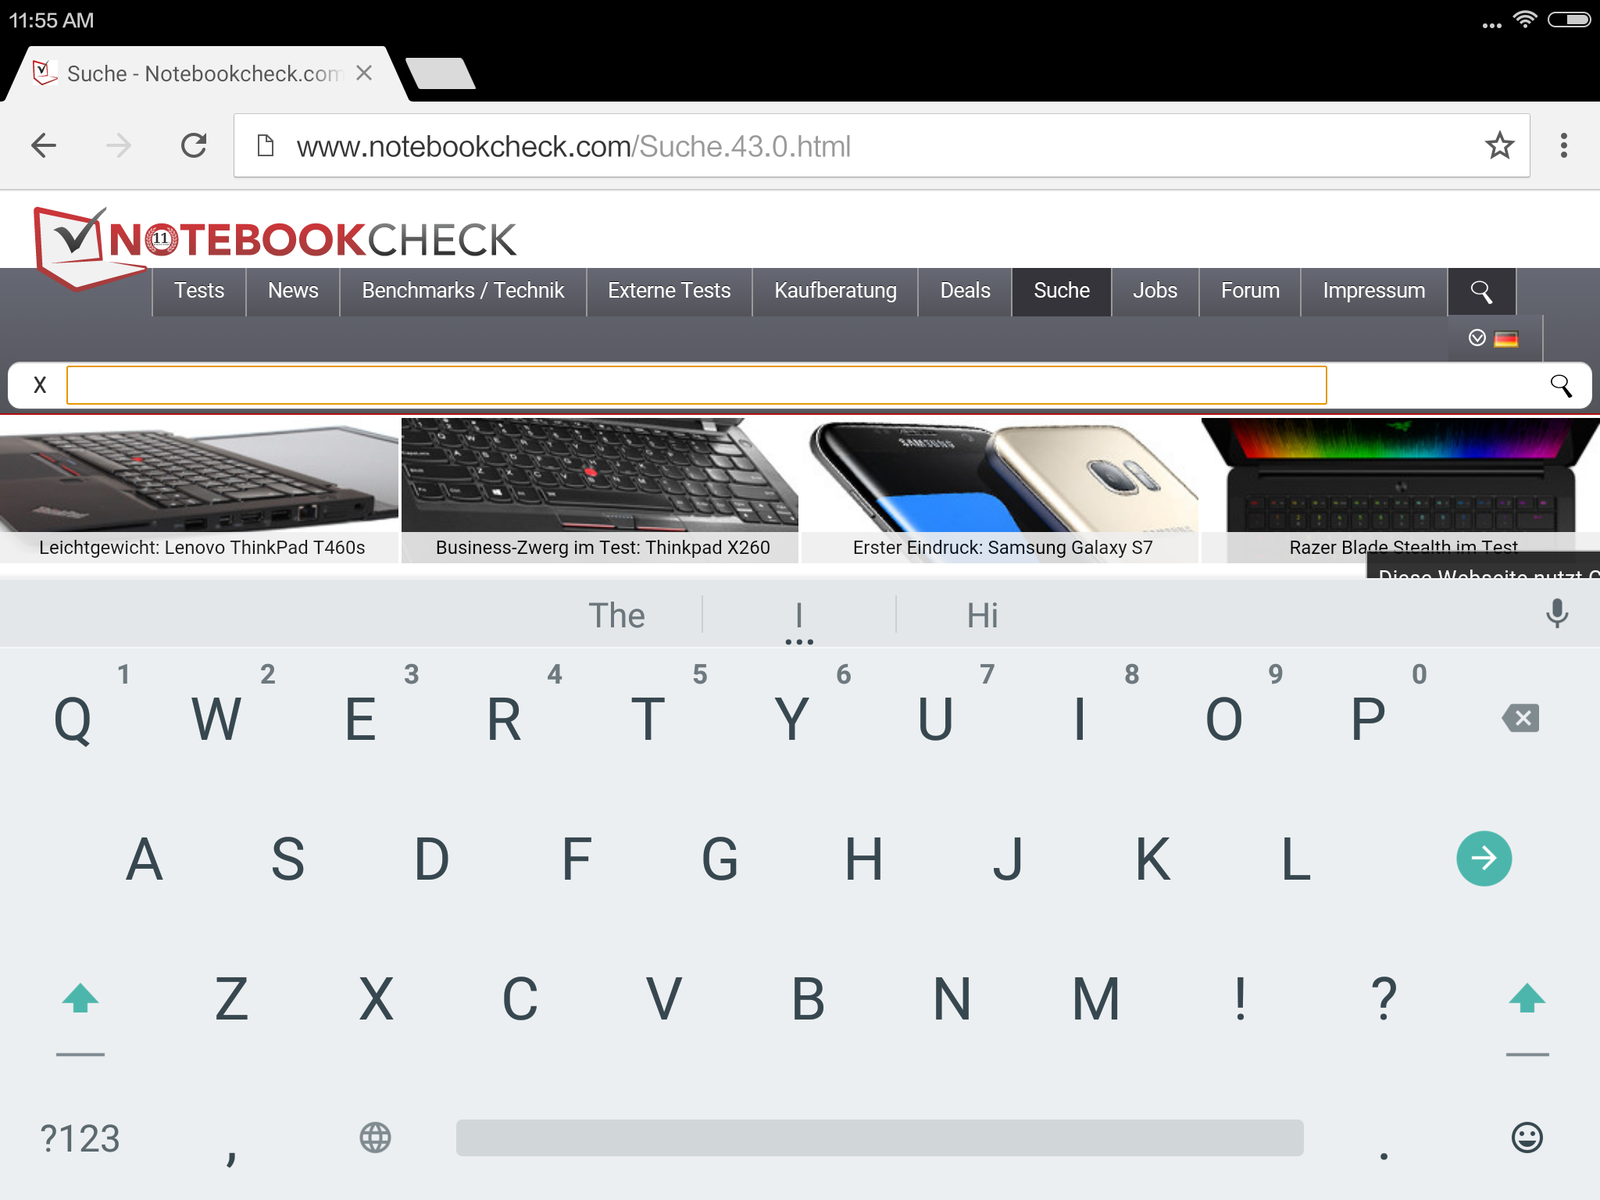
Task: Open the emoji keyboard via the smiley icon
Action: (x=1527, y=1137)
